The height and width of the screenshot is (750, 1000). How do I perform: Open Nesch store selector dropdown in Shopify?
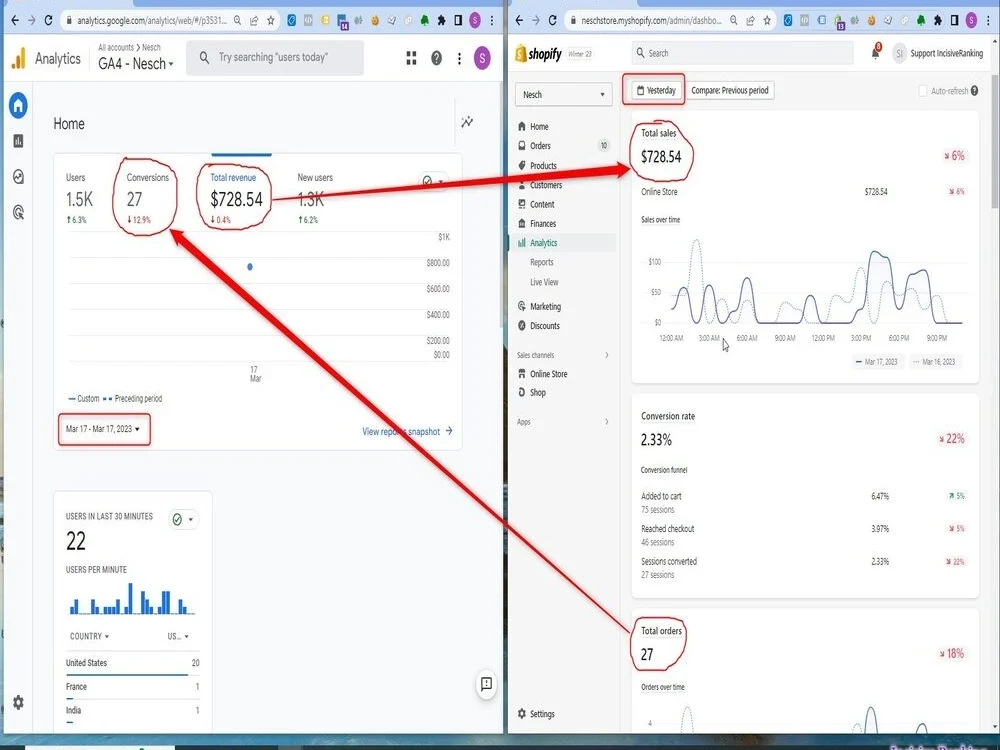(x=563, y=94)
